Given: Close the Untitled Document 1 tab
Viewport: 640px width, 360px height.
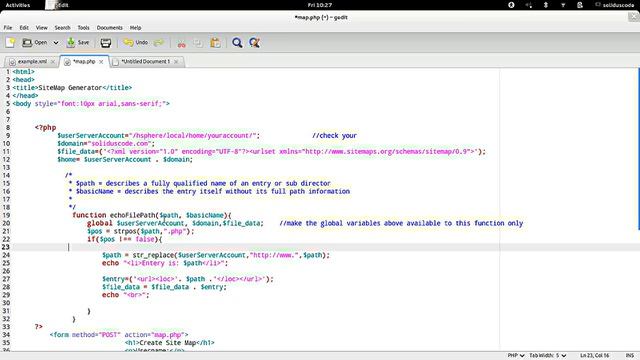Looking at the screenshot, I should (x=176, y=62).
